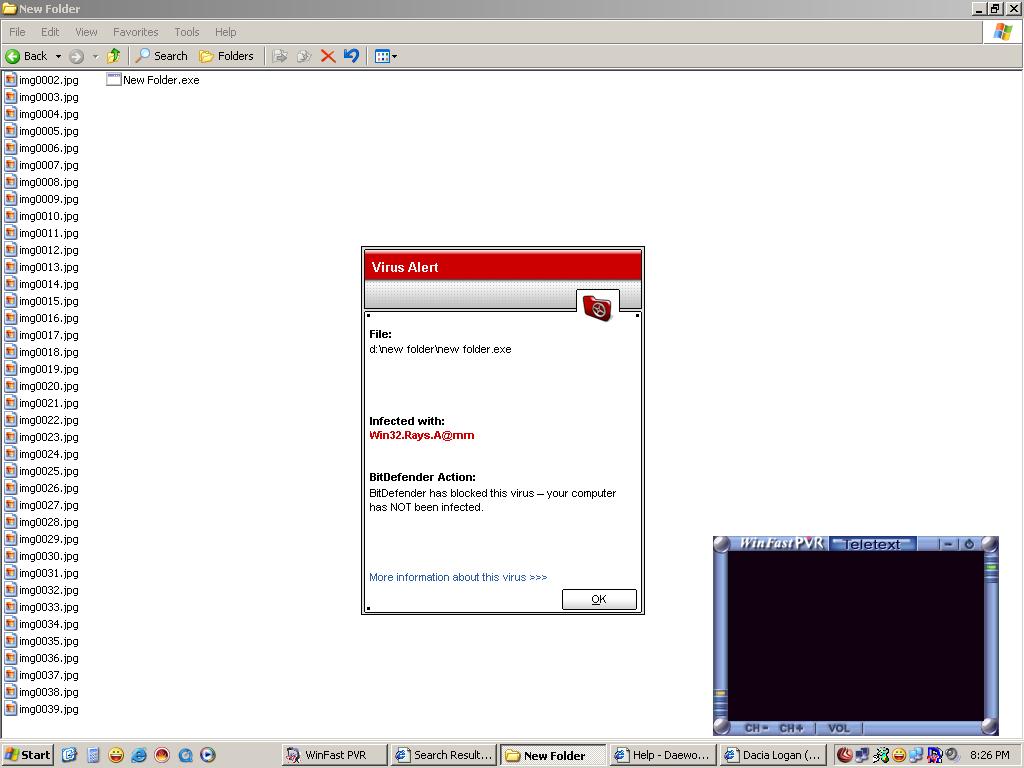Open the Favorites menu
Screen dimensions: 1024x768
[135, 32]
